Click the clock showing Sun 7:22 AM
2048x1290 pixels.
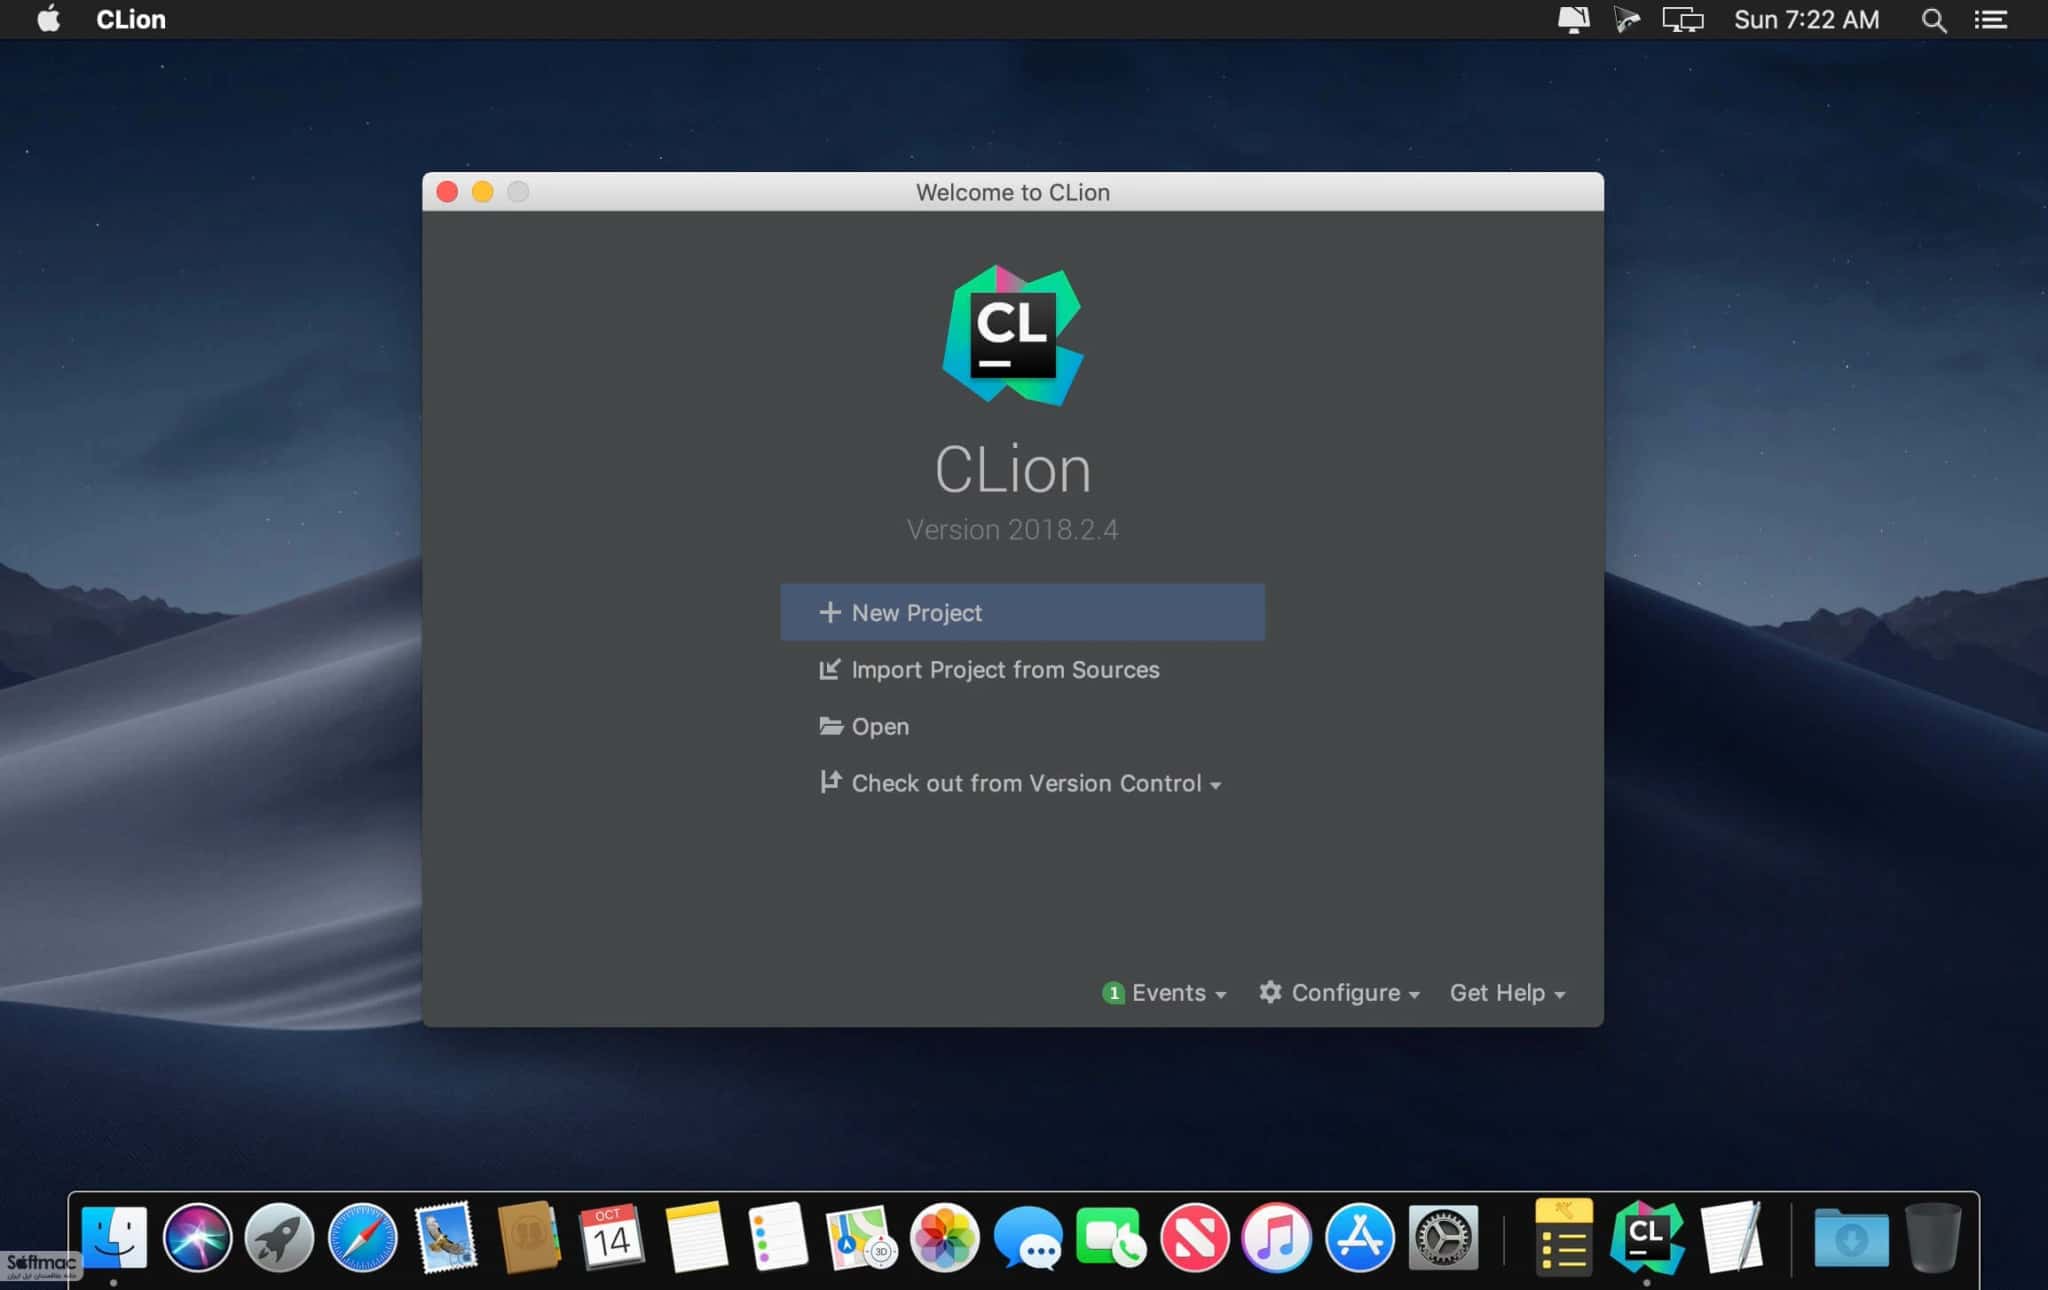(x=1806, y=20)
